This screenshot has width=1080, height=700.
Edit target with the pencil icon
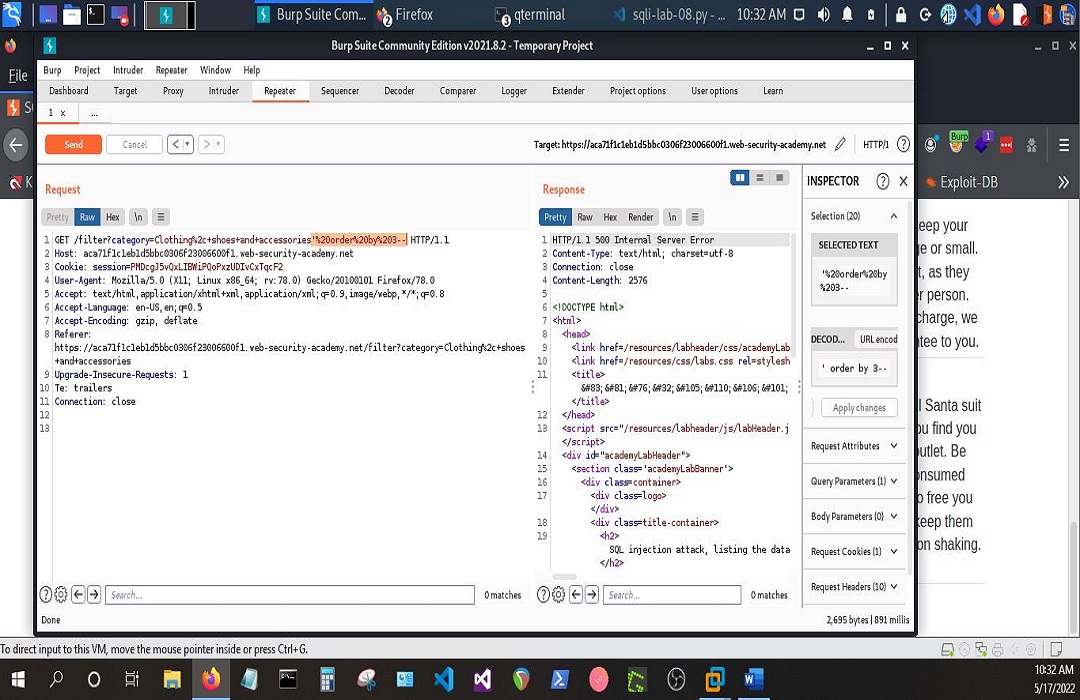(840, 145)
